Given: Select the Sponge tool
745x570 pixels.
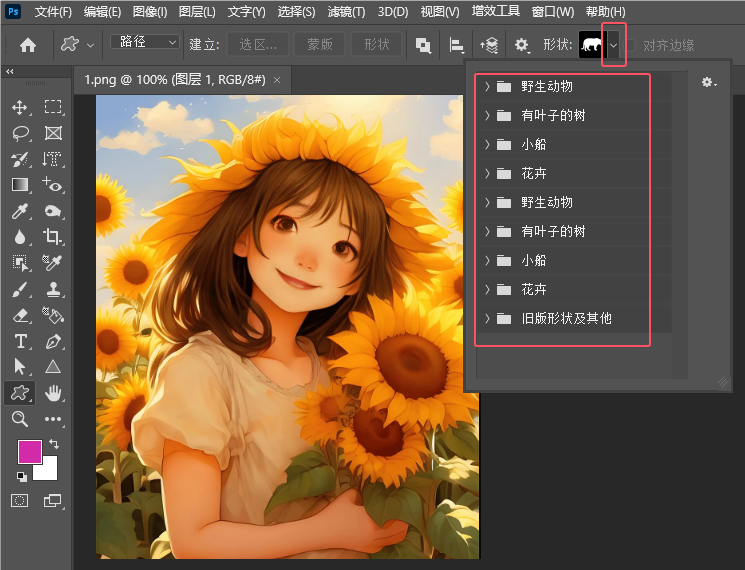Looking at the screenshot, I should click(53, 211).
